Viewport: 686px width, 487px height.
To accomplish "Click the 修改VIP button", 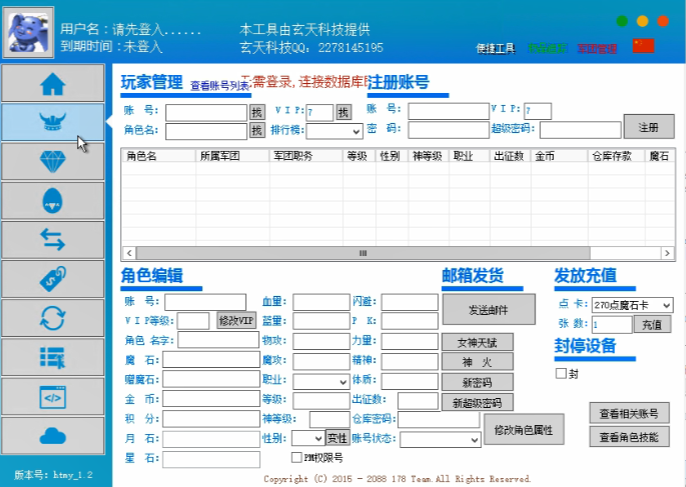I will pos(236,320).
